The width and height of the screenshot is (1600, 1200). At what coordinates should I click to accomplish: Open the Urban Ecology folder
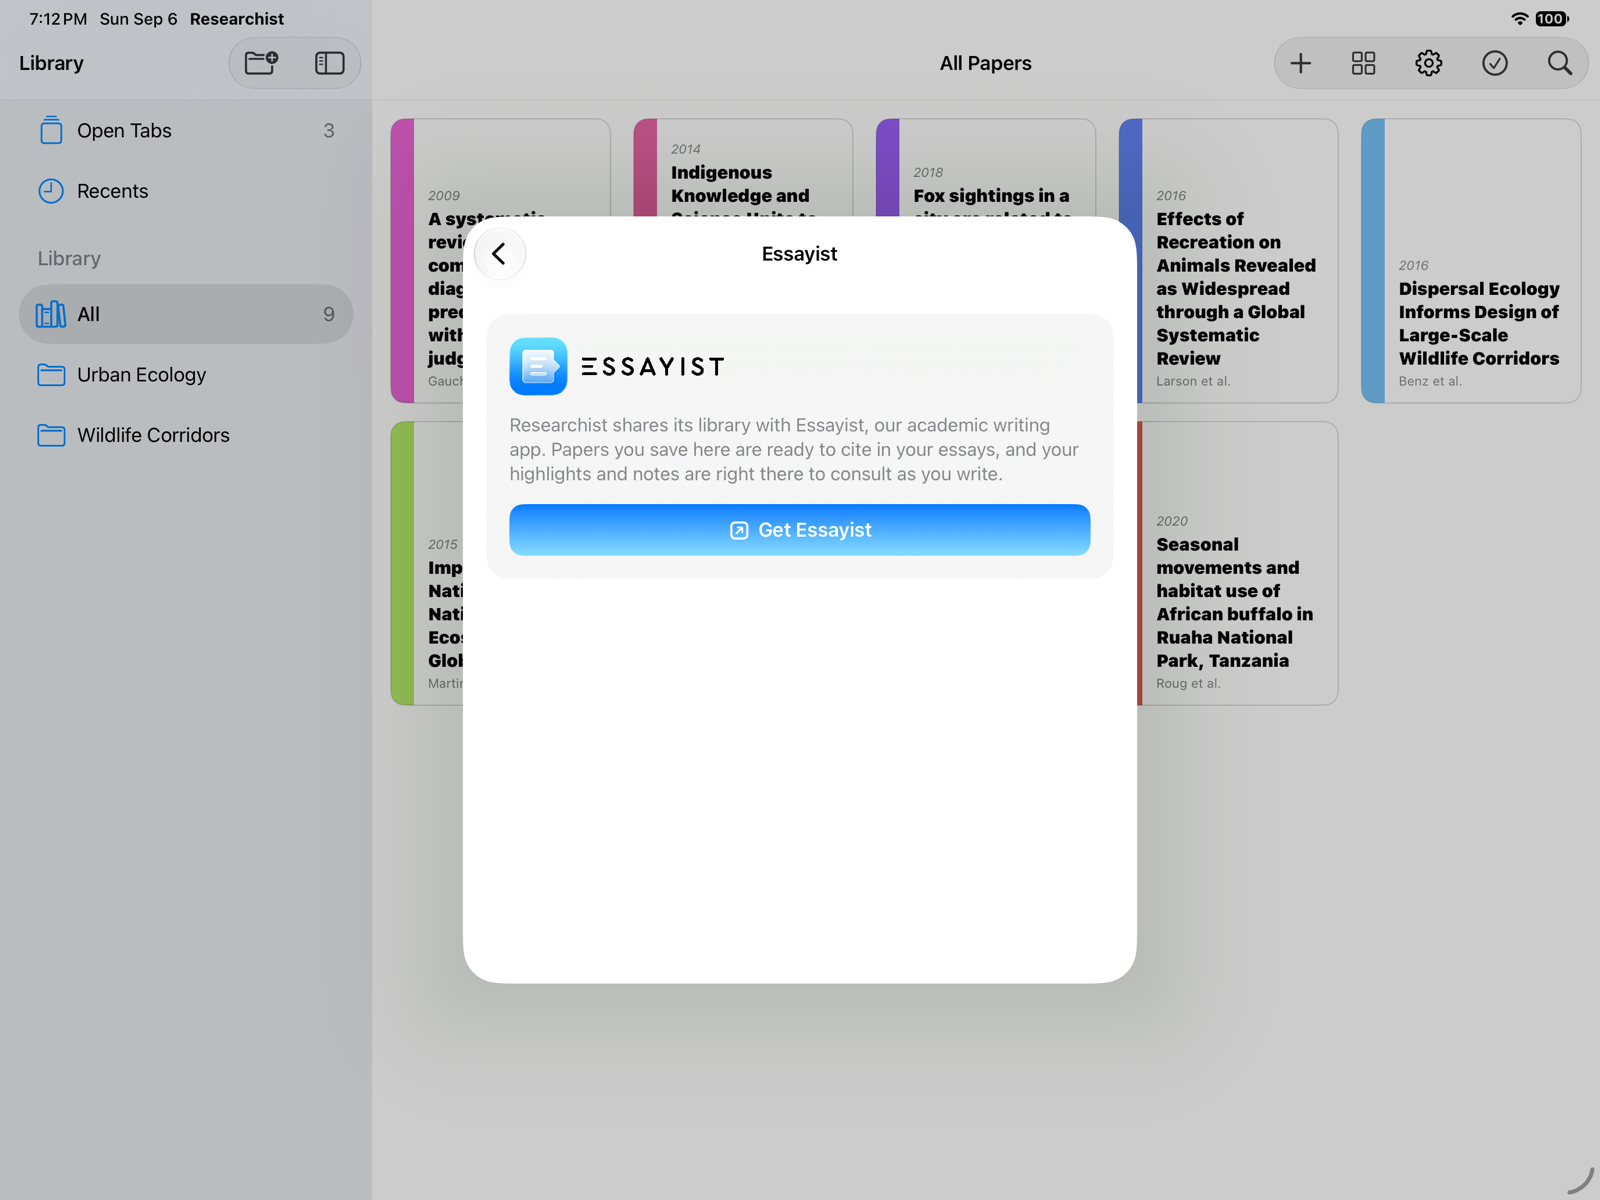click(x=186, y=375)
